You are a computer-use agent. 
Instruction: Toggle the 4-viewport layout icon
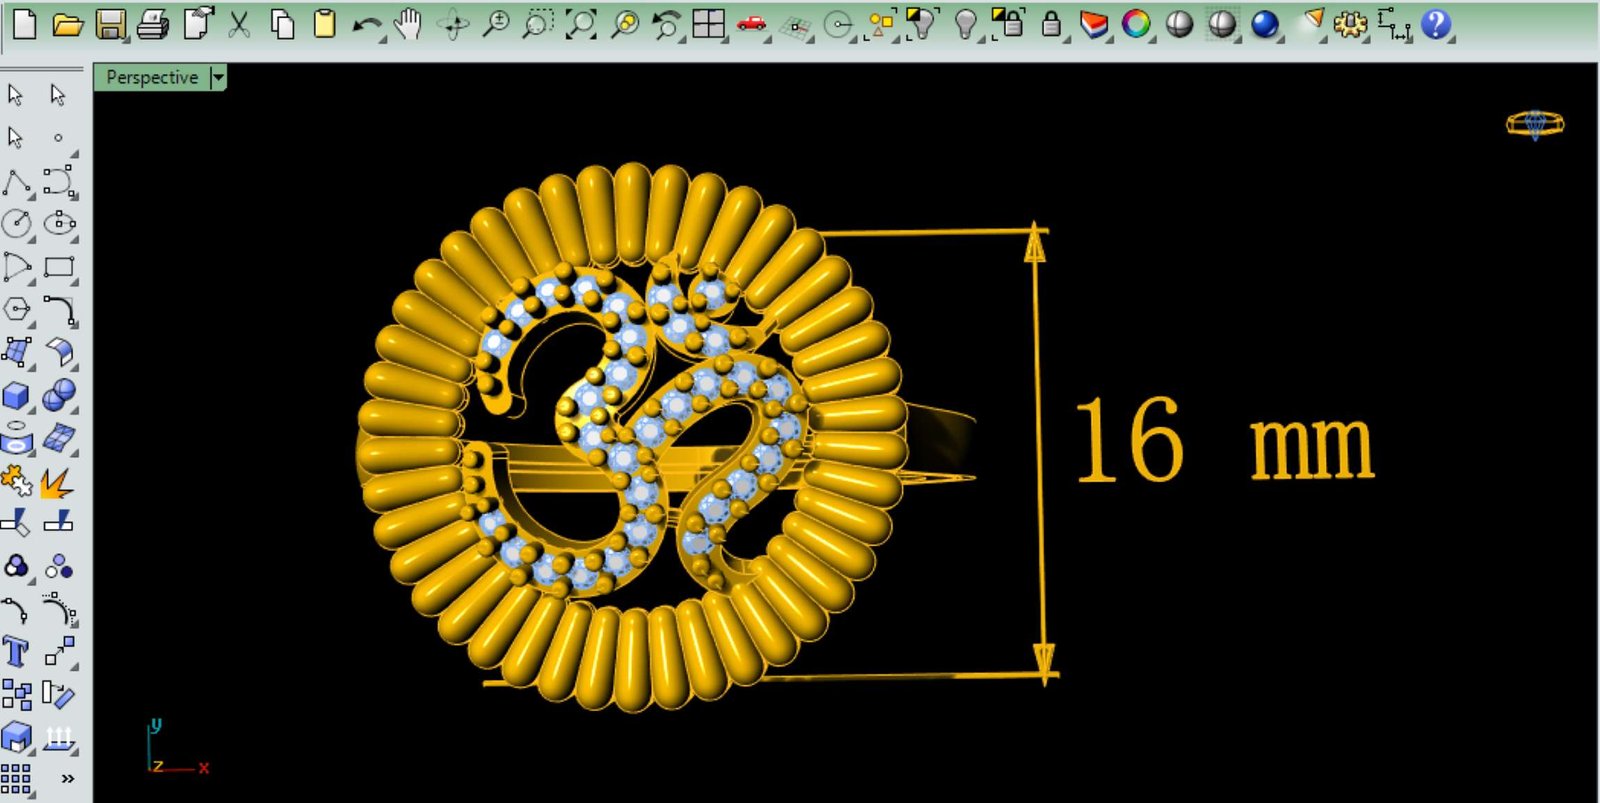708,24
